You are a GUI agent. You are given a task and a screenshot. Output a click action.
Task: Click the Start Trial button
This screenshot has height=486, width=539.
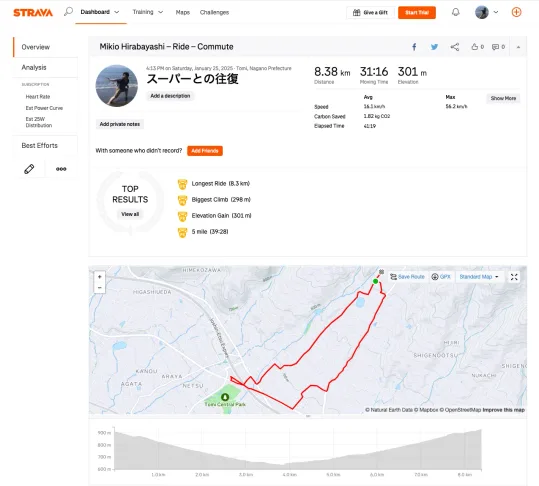(x=417, y=13)
